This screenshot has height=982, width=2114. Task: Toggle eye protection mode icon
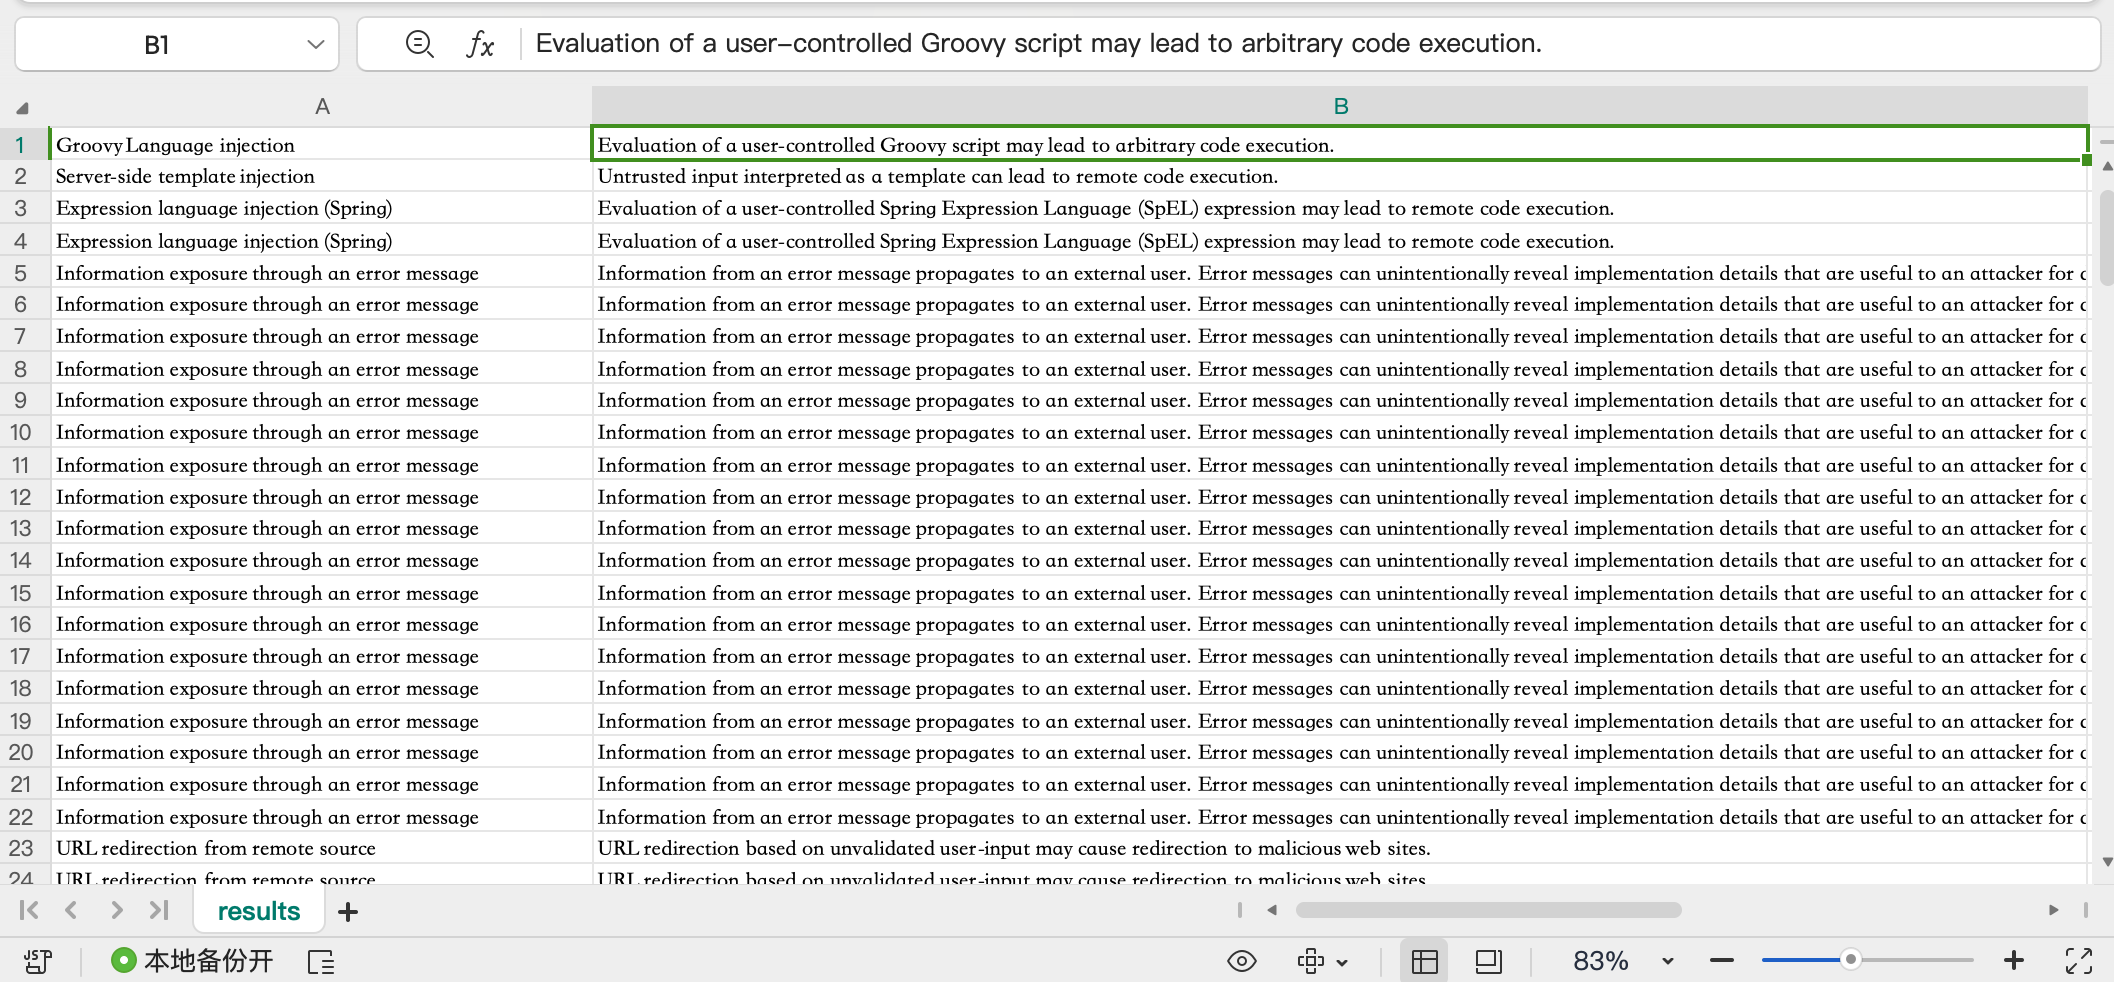[x=1241, y=962]
